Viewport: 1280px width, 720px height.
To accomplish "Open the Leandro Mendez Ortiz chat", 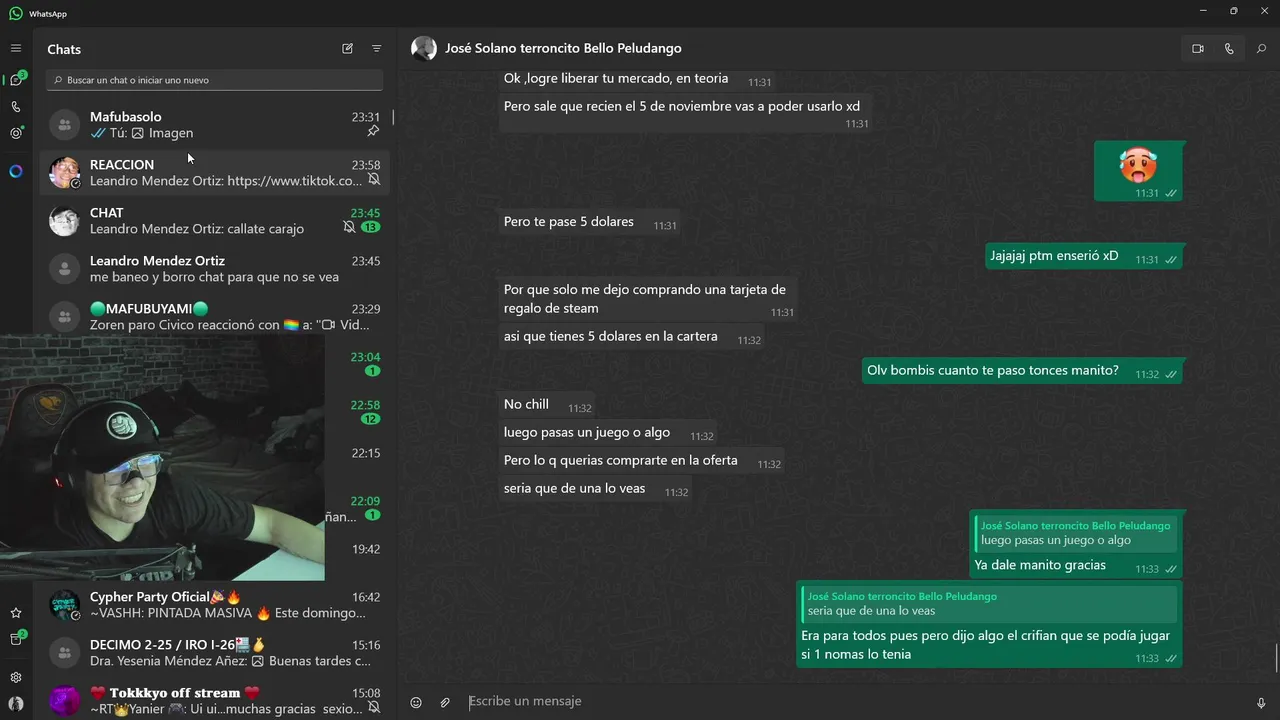I will pyautogui.click(x=215, y=268).
